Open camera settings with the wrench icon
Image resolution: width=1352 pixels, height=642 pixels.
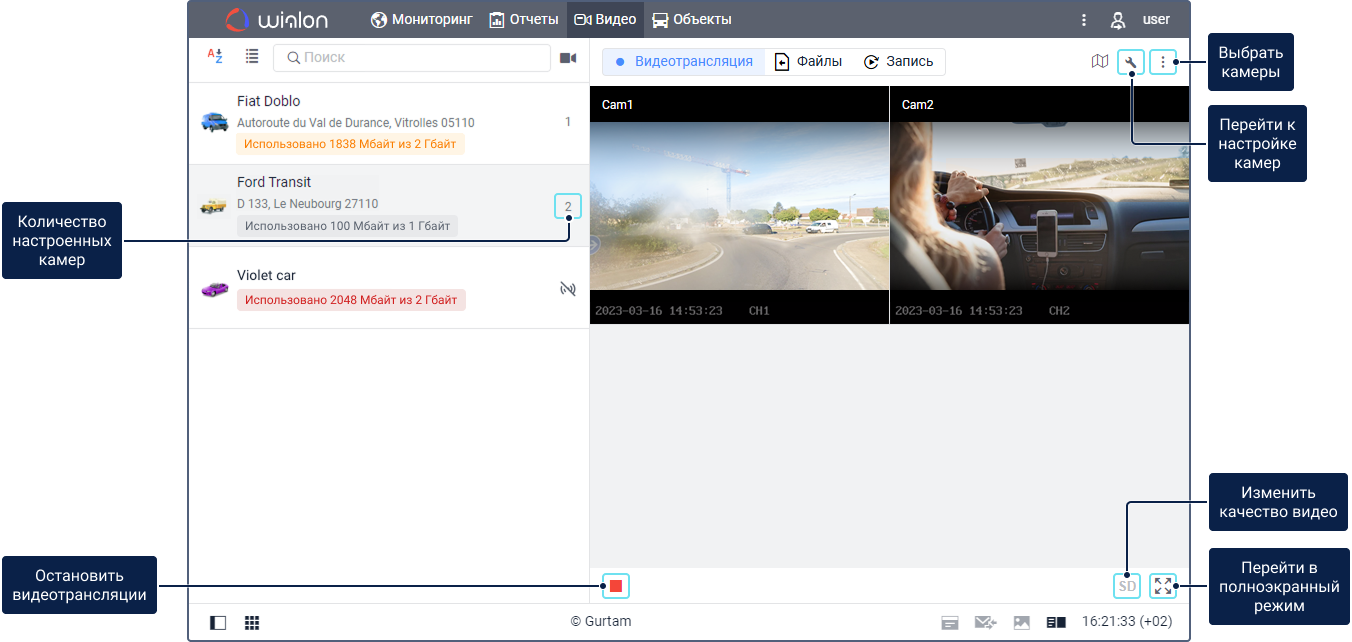click(1131, 62)
